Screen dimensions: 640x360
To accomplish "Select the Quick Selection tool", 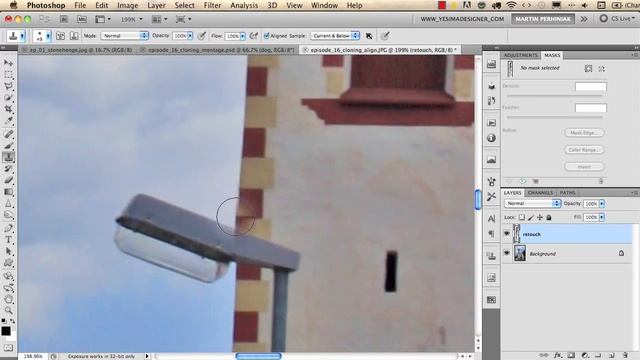I will tap(8, 98).
